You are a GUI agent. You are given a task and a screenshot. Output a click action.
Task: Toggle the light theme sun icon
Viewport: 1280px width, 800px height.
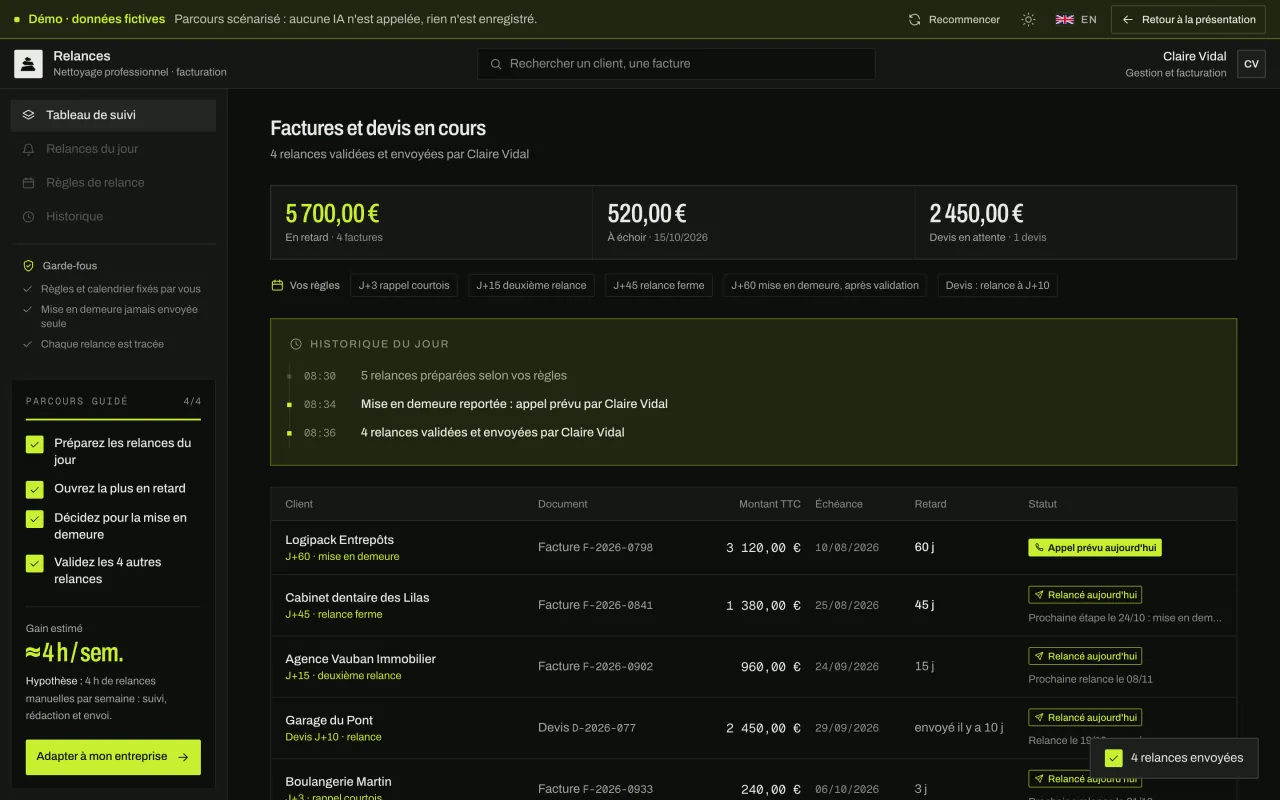click(x=1028, y=19)
